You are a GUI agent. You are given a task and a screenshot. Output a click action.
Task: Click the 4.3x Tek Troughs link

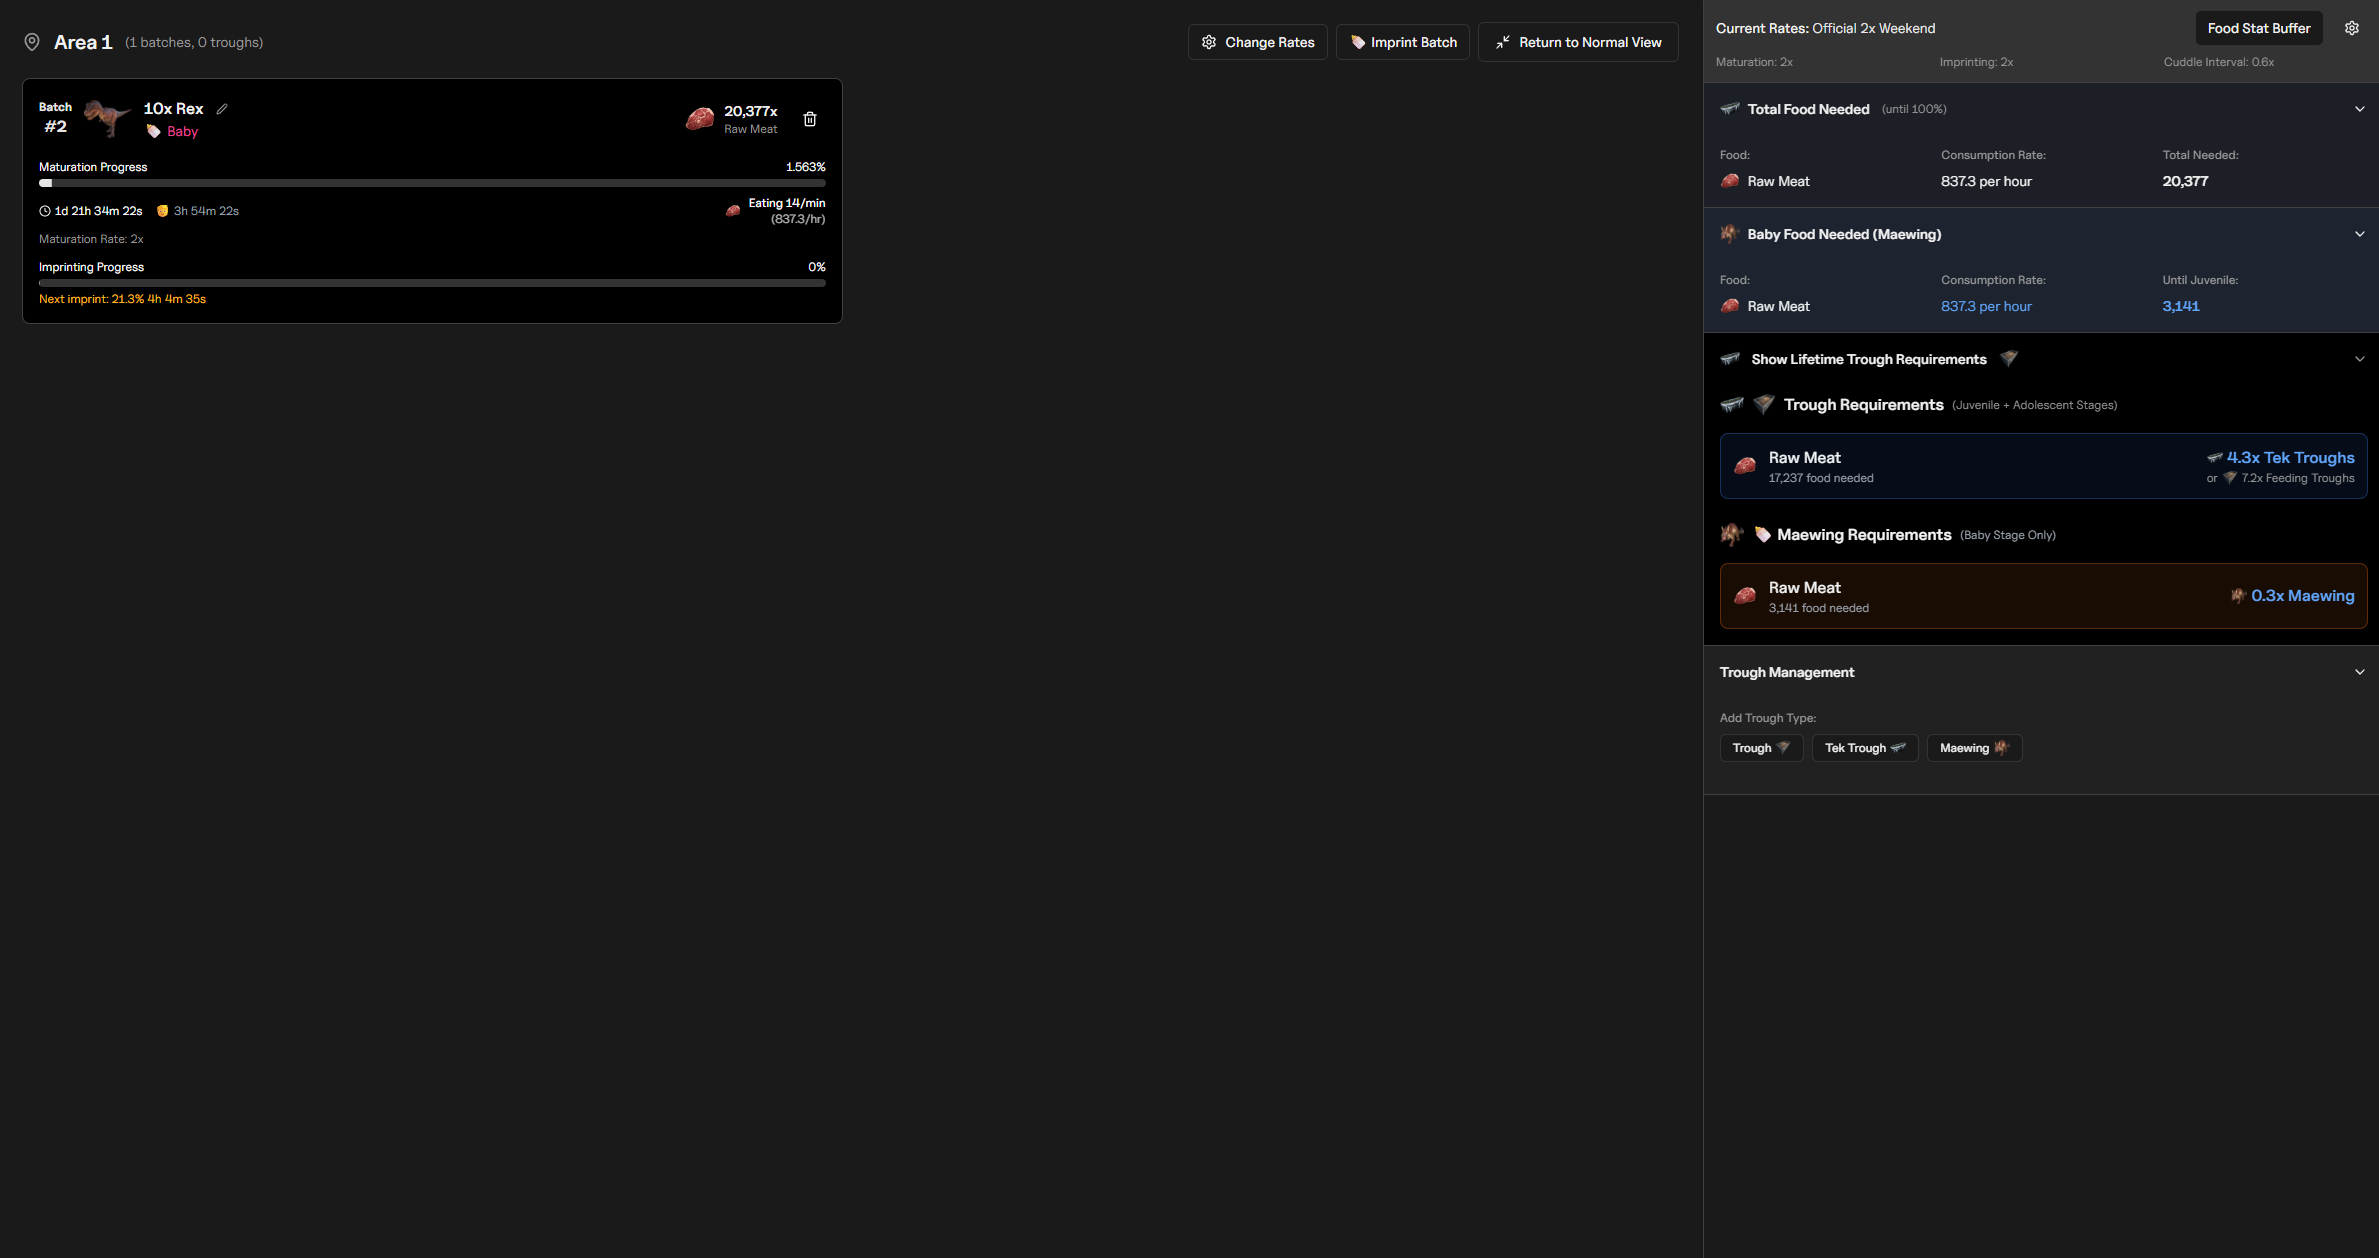tap(2290, 457)
